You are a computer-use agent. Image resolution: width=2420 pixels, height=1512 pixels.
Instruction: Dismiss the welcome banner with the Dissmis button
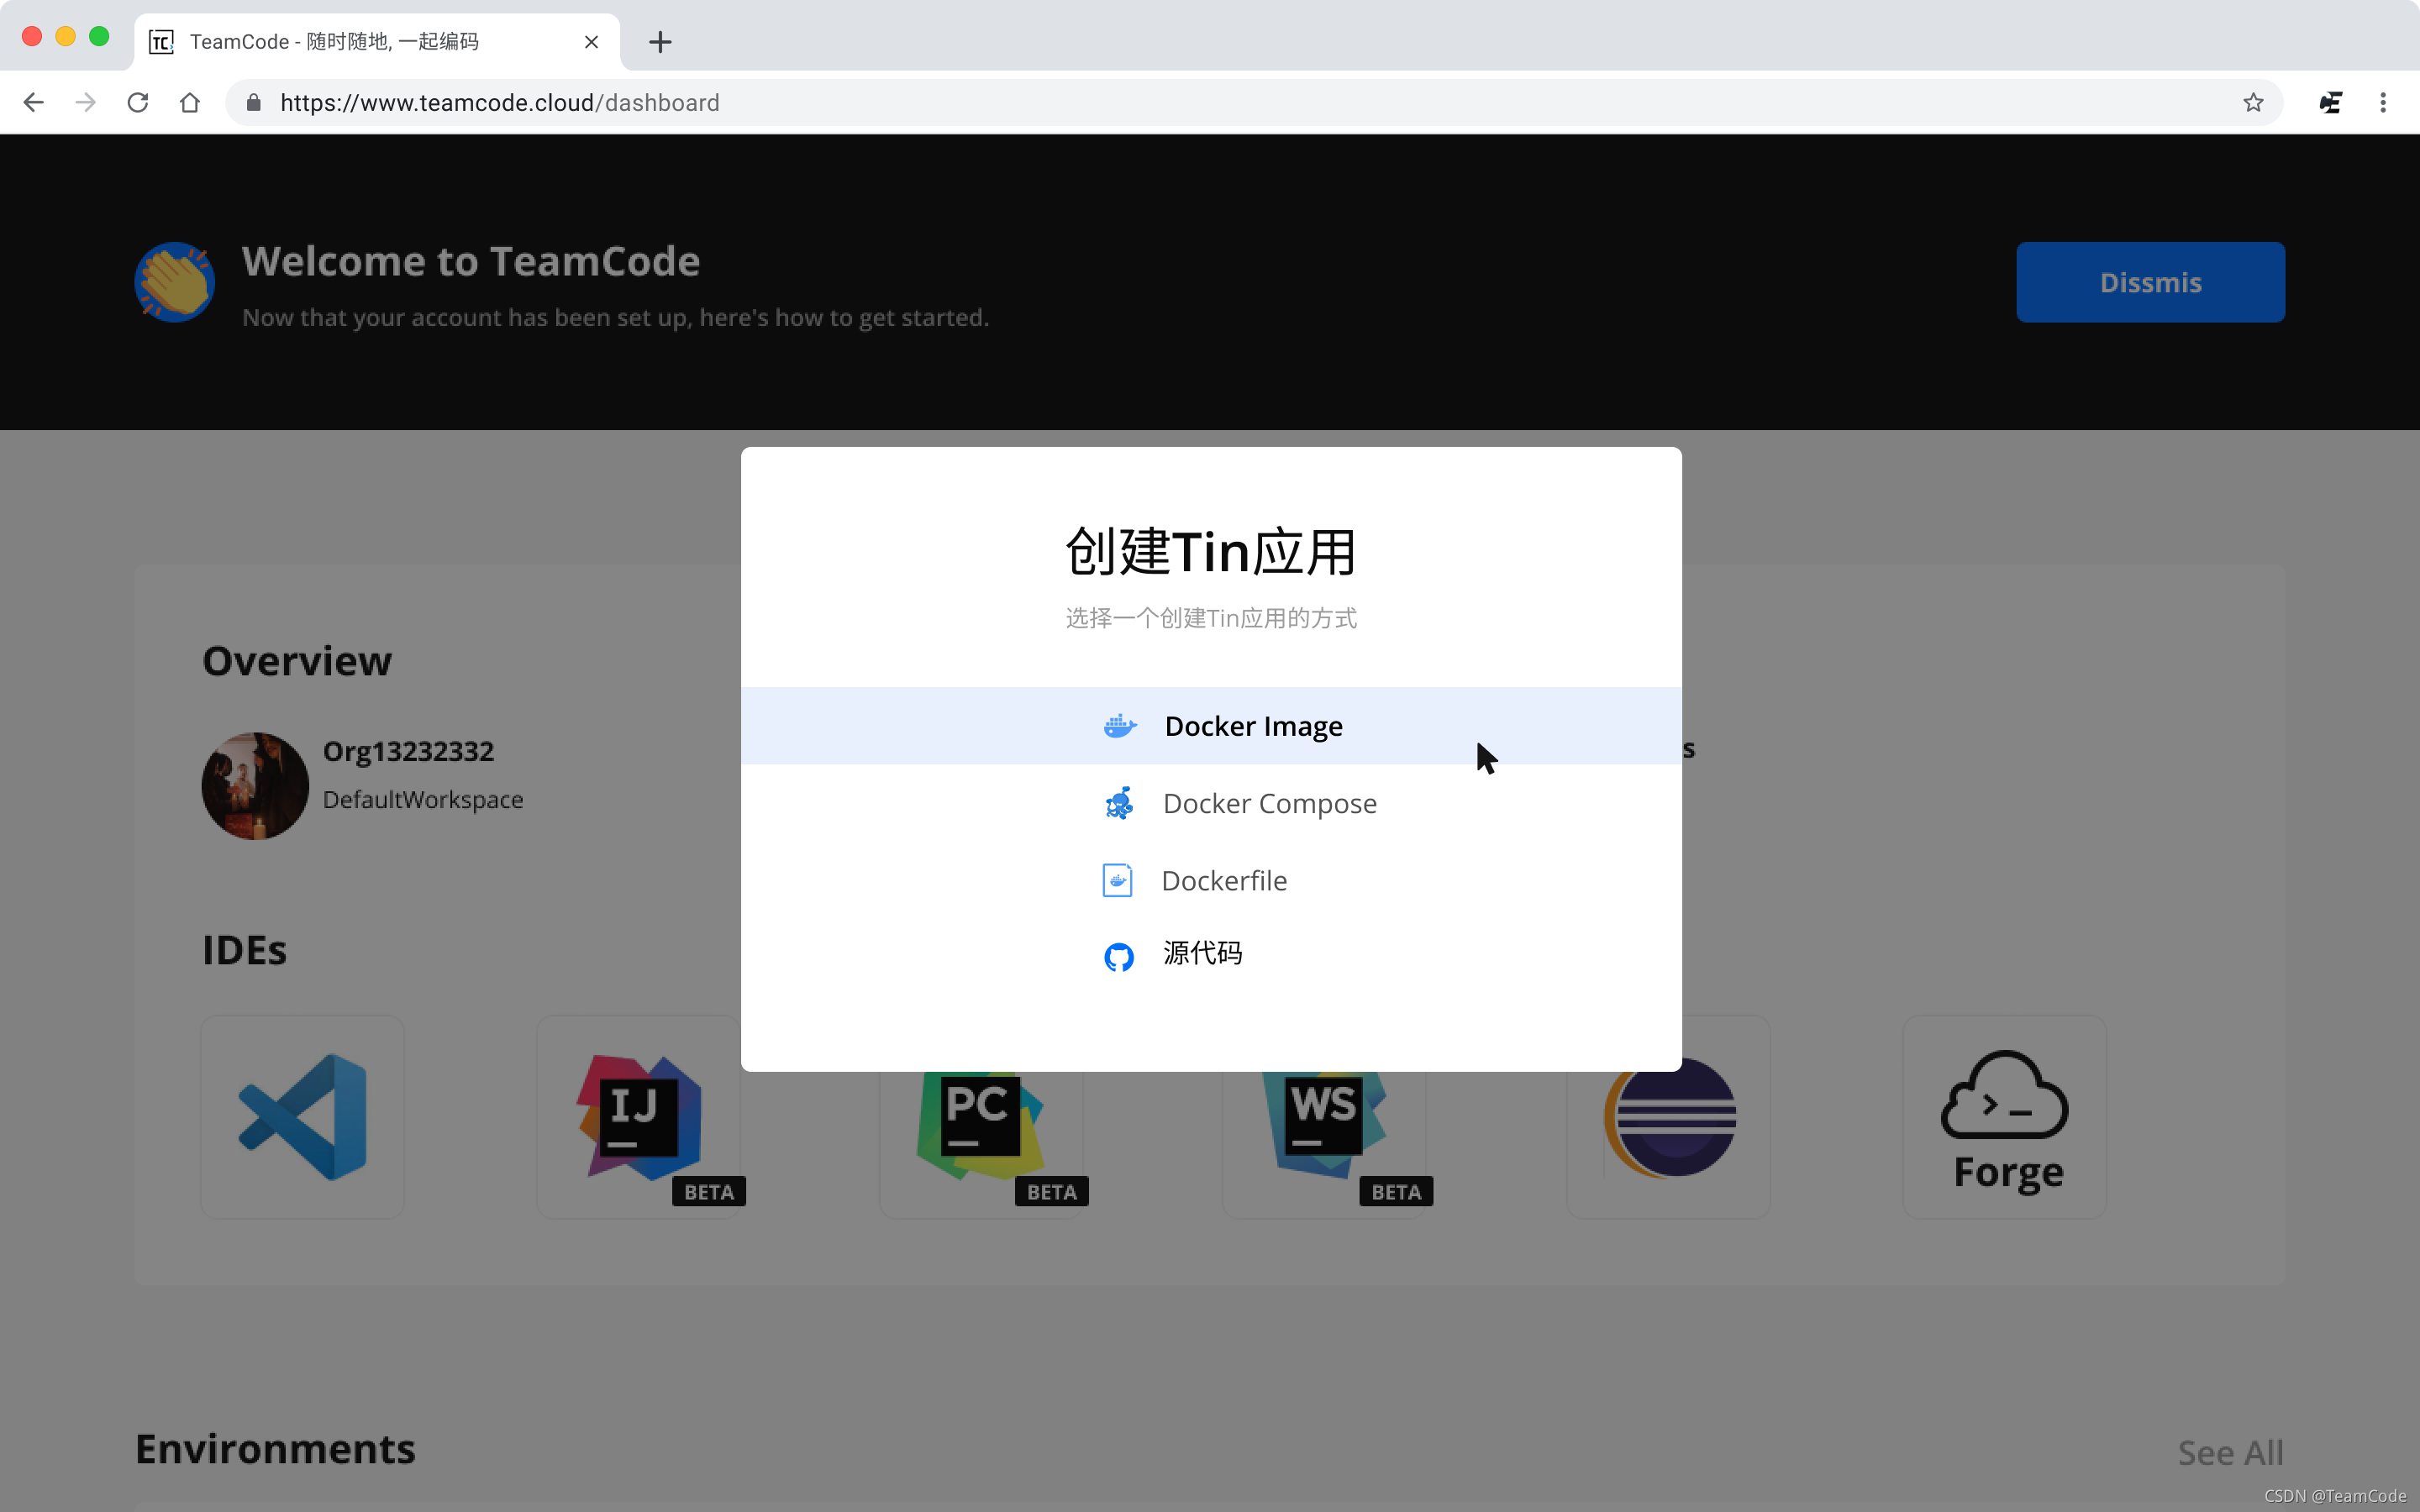click(x=2150, y=282)
